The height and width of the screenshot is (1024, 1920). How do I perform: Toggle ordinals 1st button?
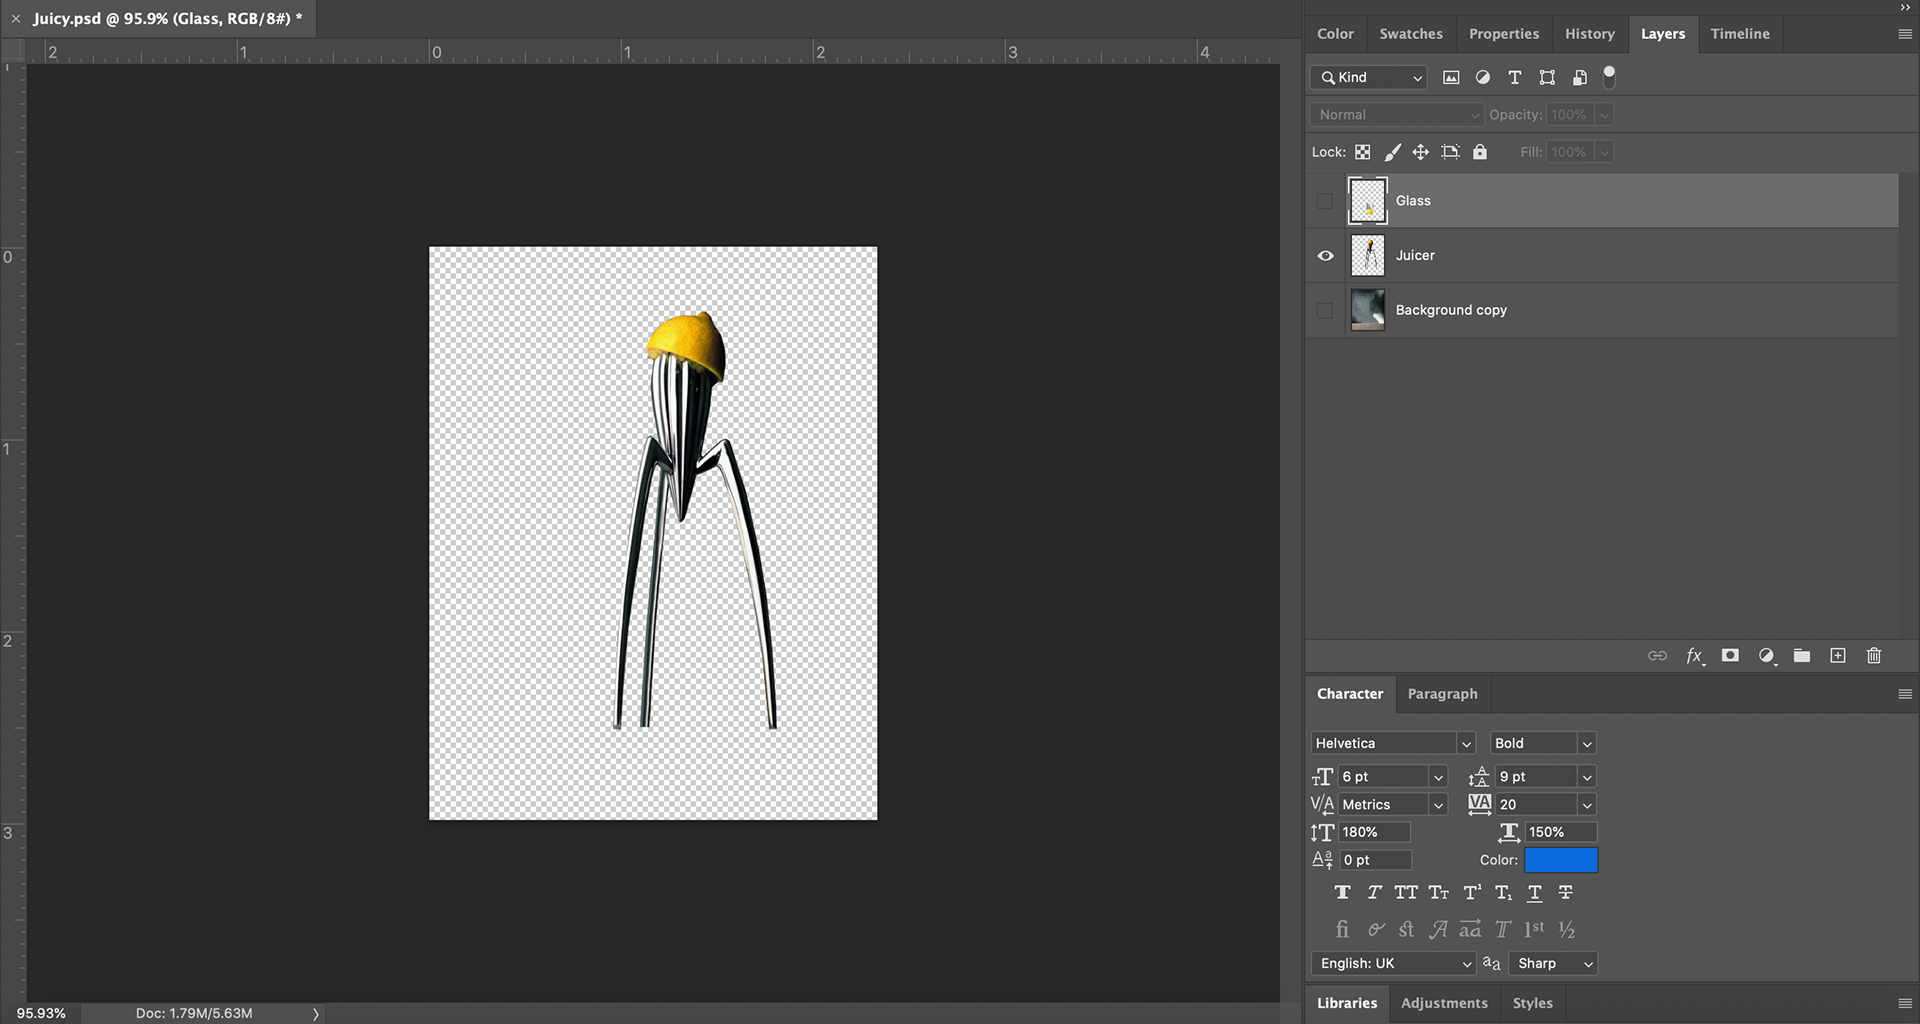pos(1534,929)
